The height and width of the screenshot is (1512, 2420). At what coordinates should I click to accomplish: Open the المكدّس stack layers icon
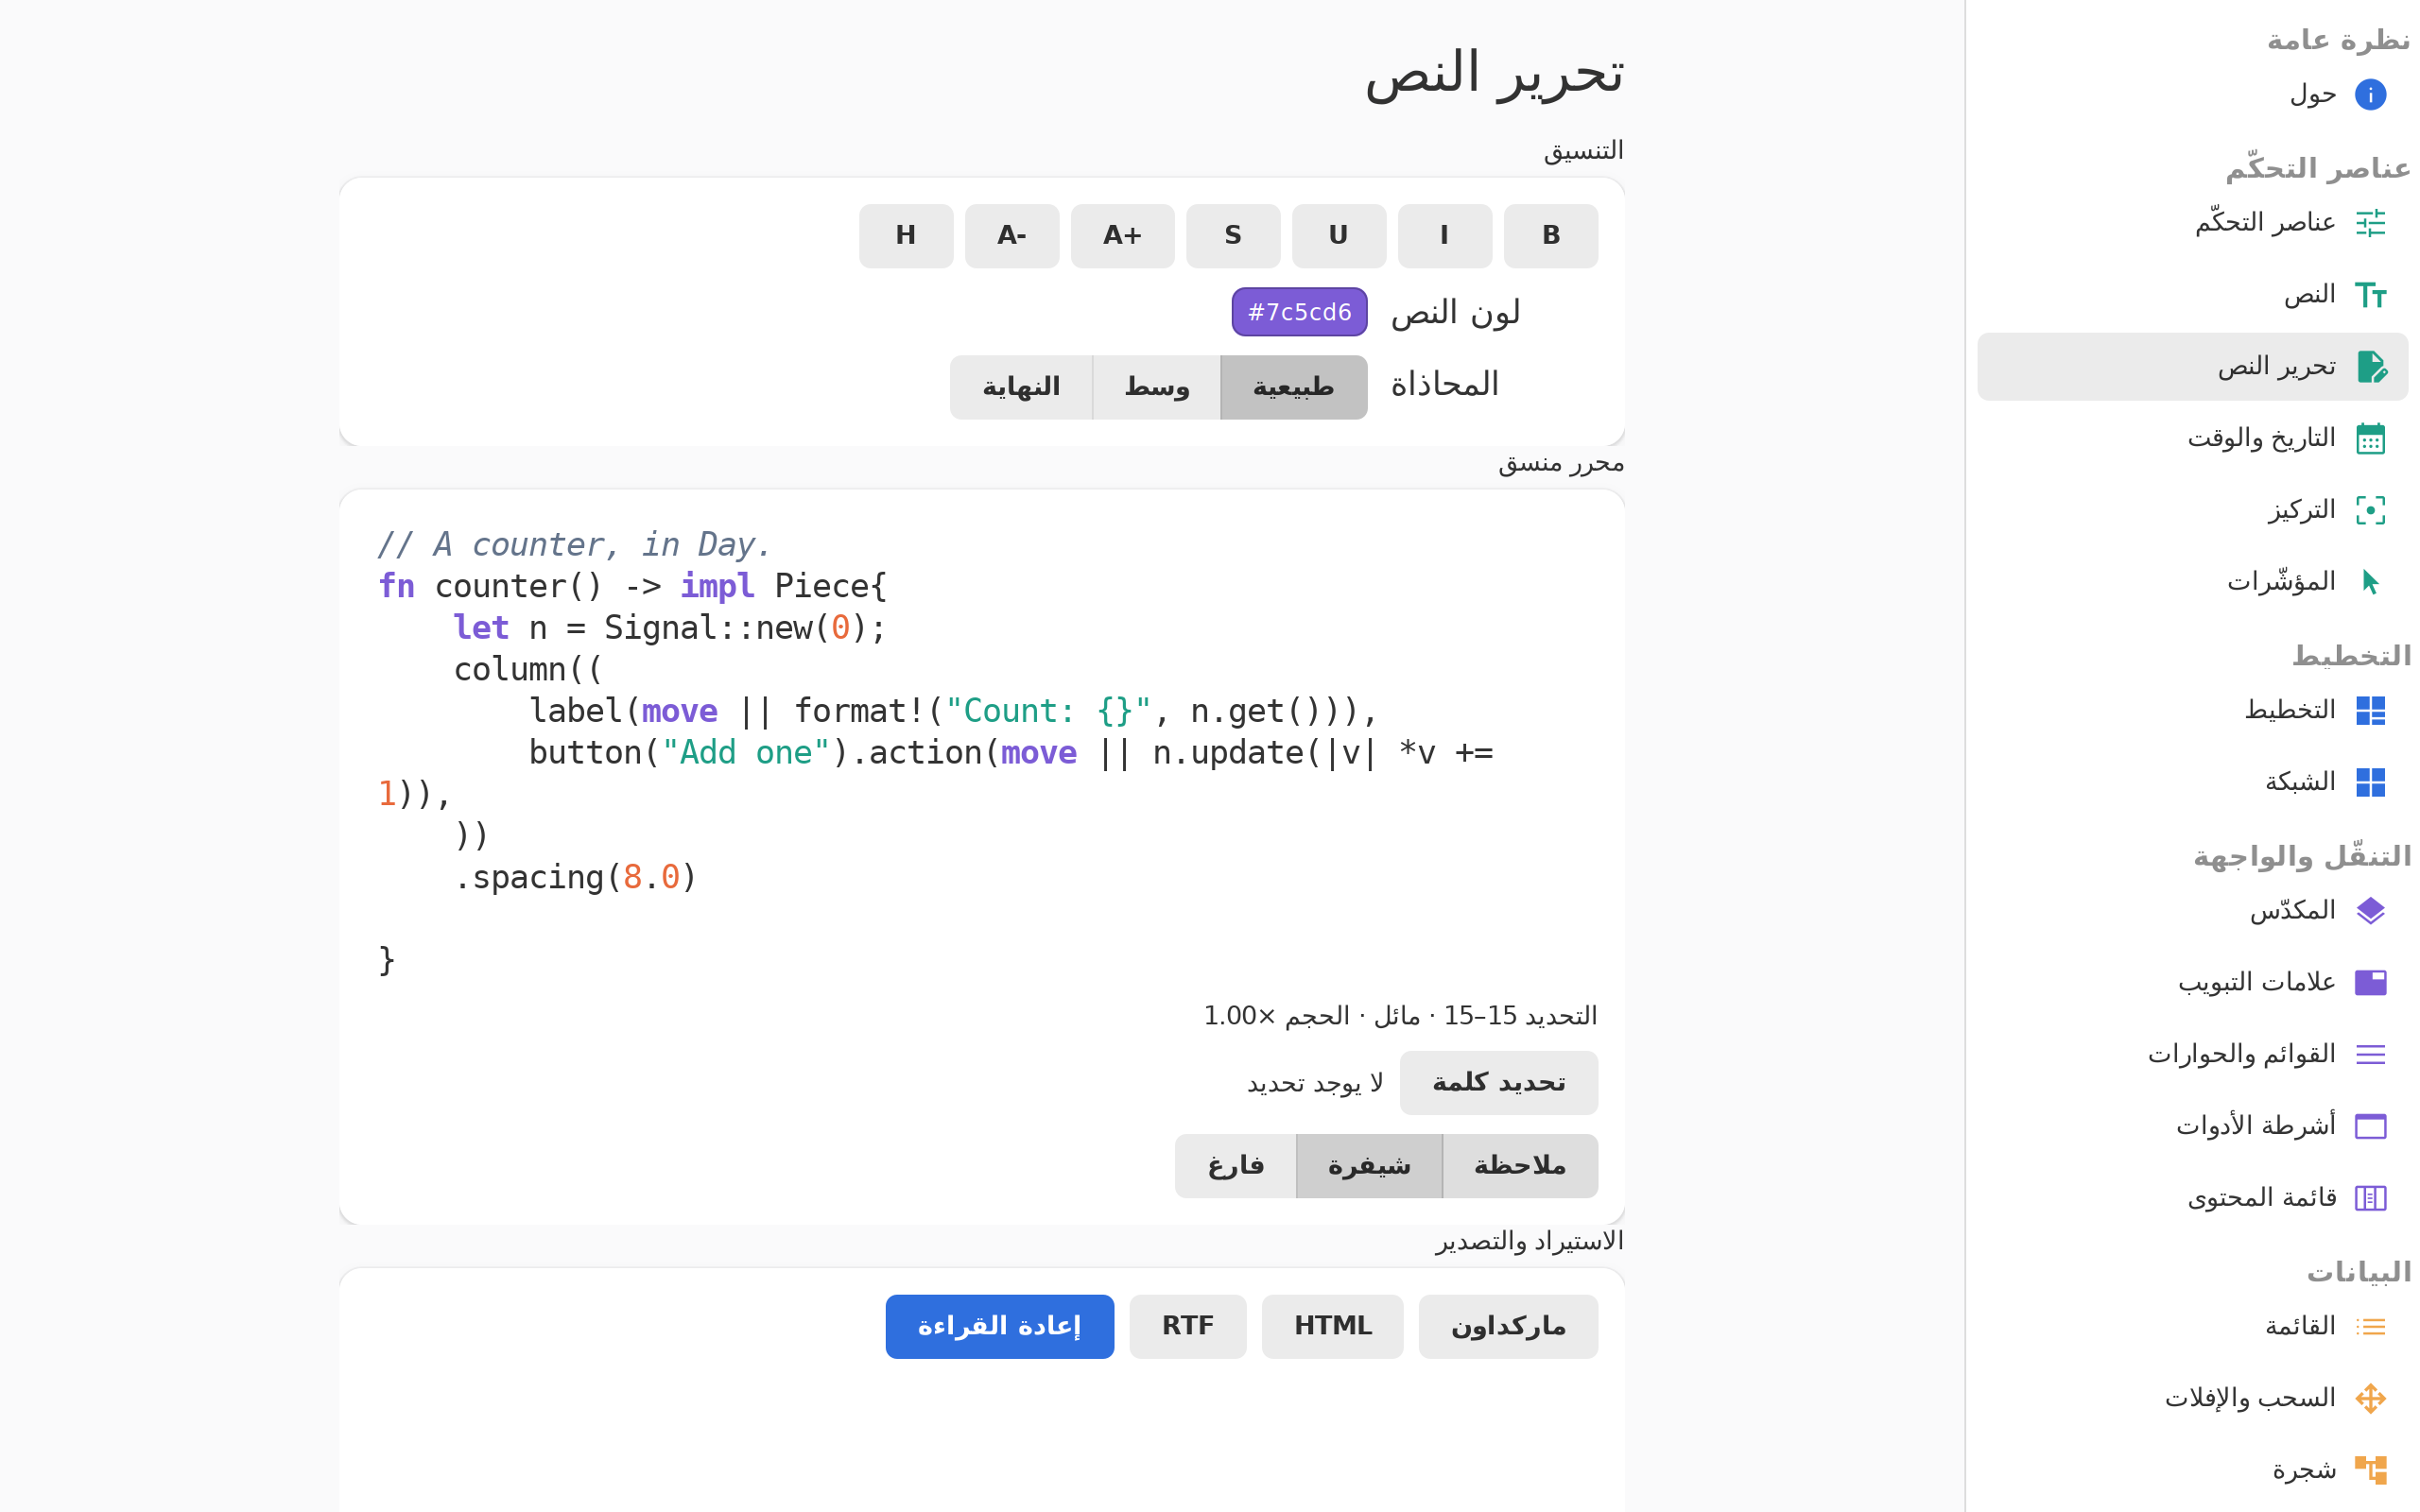(x=2370, y=910)
